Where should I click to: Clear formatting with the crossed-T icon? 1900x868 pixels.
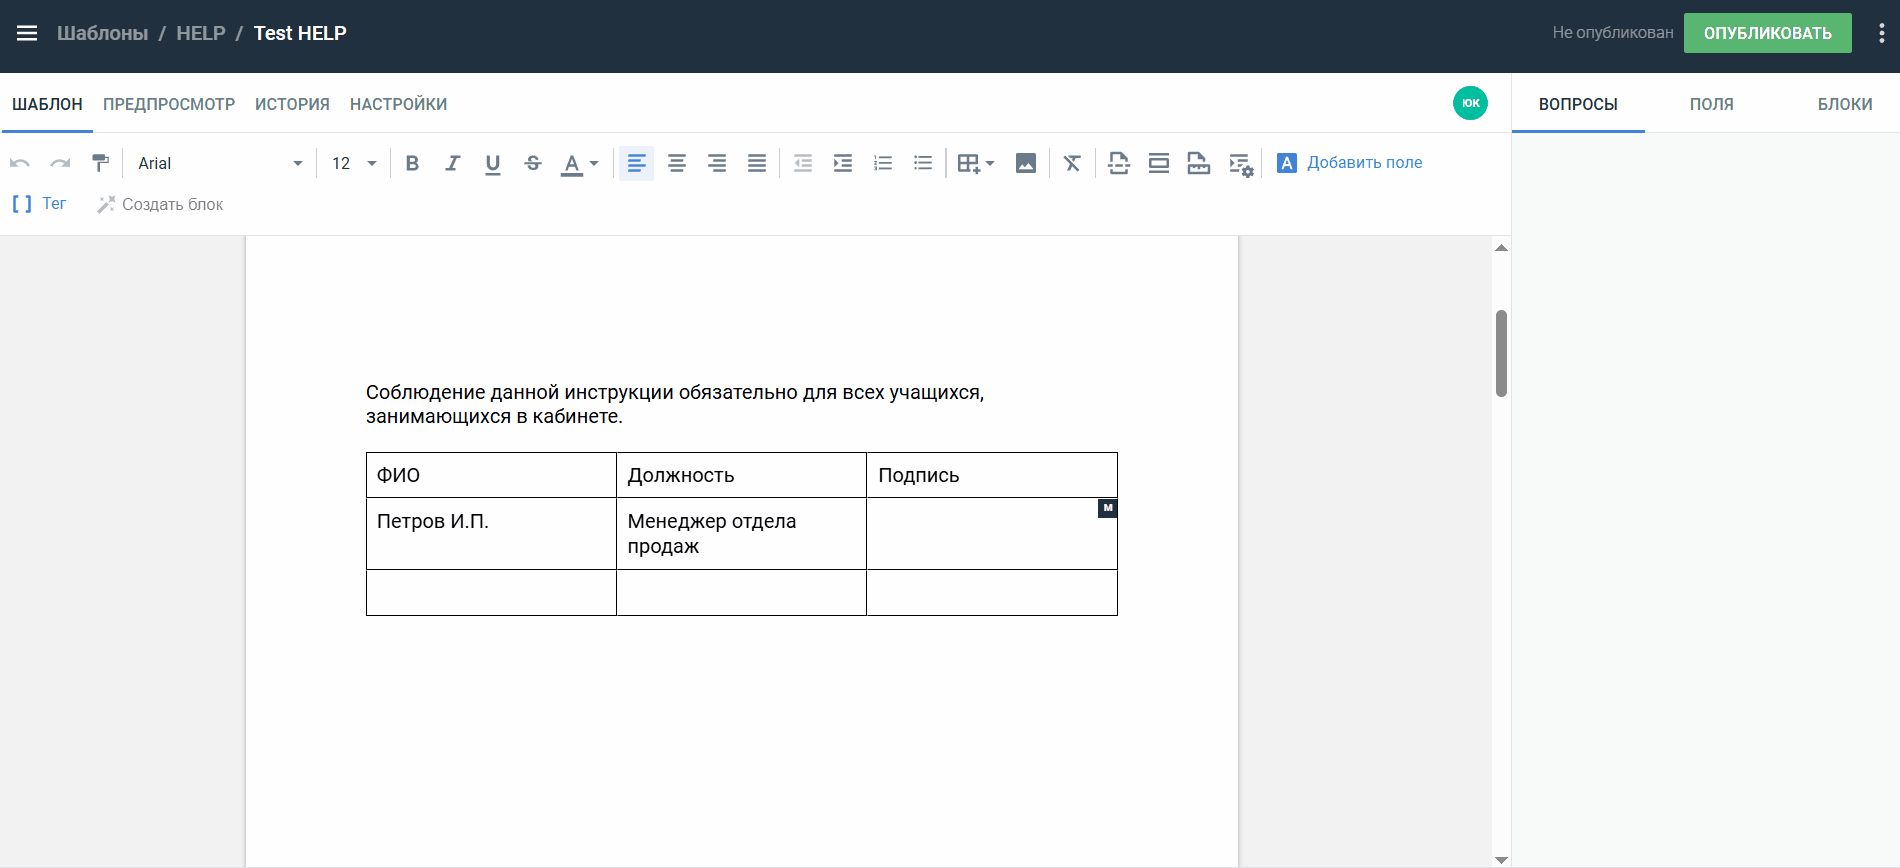pos(1072,163)
